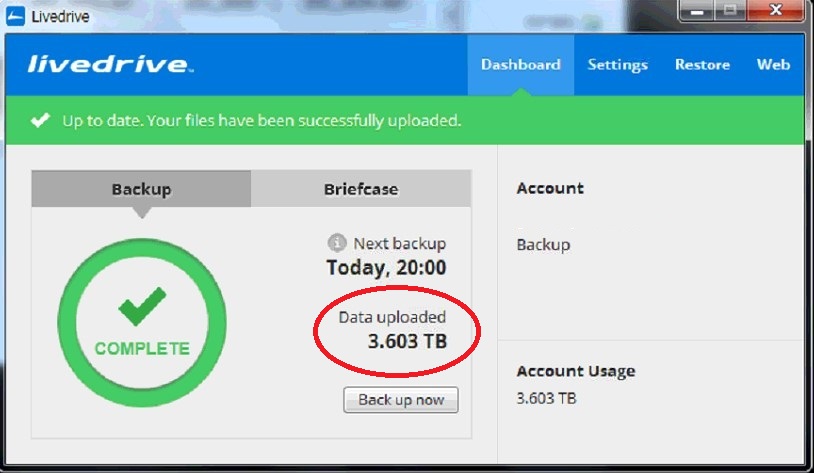Image resolution: width=814 pixels, height=473 pixels.
Task: Open the Settings tab
Action: [617, 64]
